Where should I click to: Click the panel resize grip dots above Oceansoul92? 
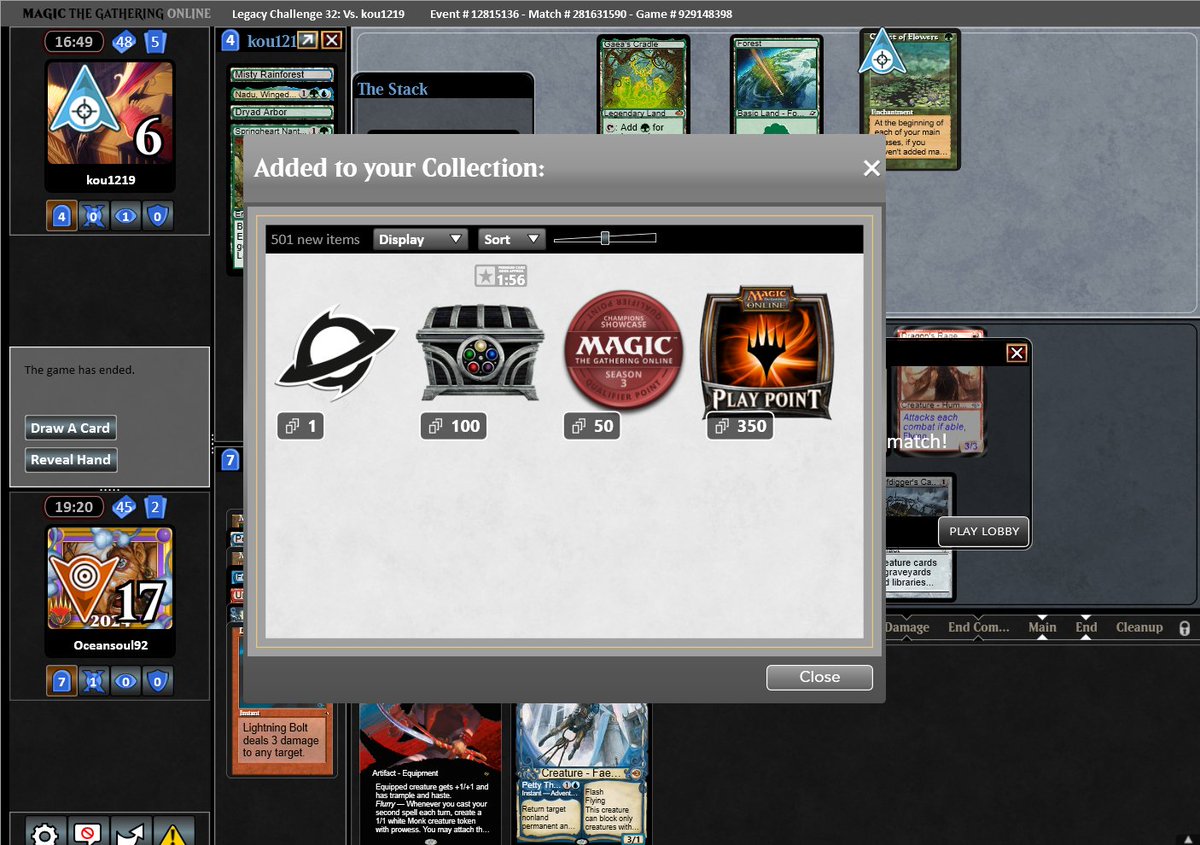(110, 489)
